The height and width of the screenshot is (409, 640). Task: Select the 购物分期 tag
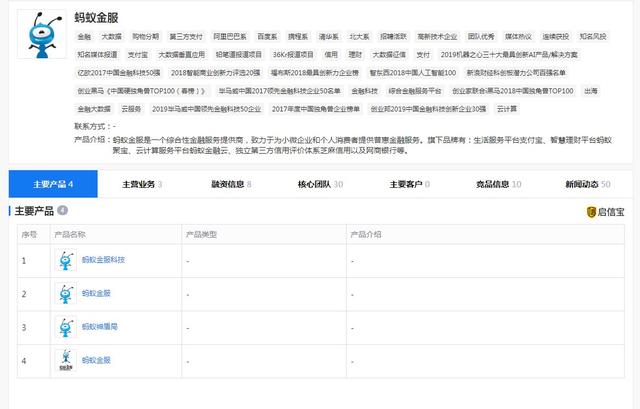(145, 37)
